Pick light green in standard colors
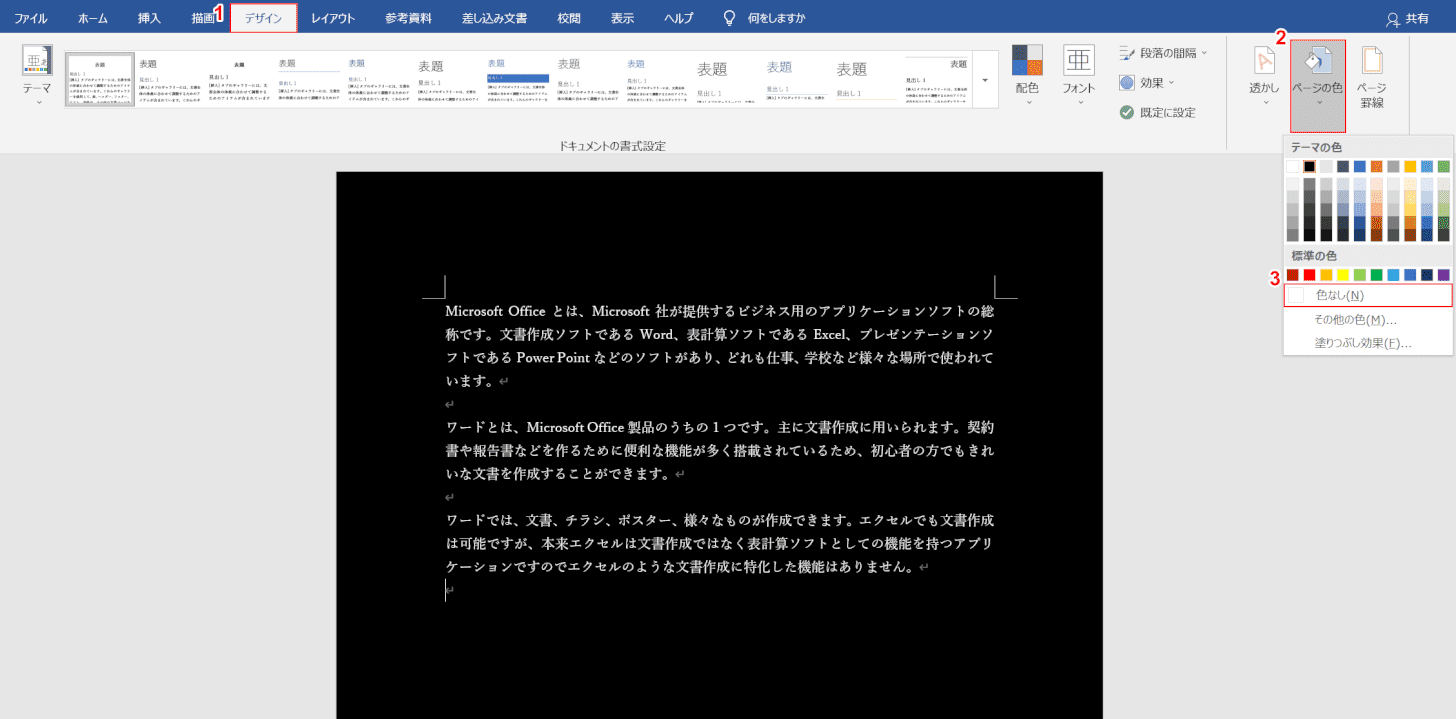1456x719 pixels. (x=1360, y=275)
